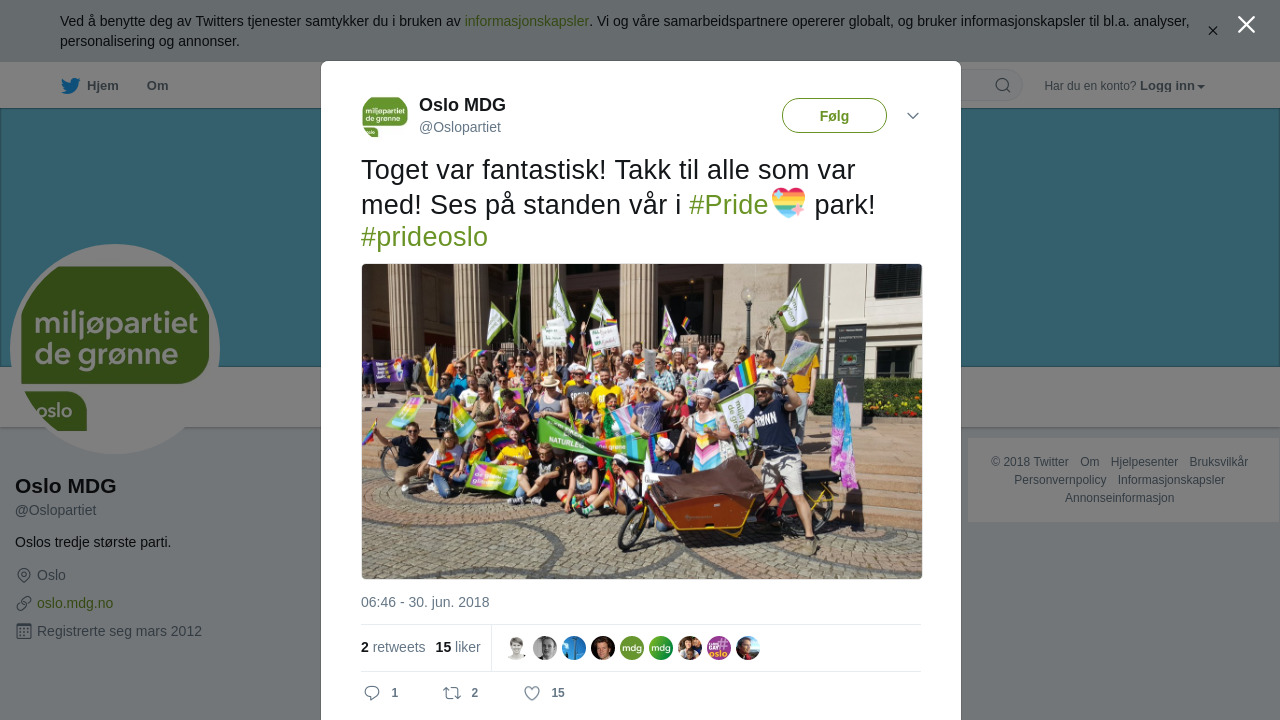Expand tweet options chevron menu
This screenshot has height=720, width=1280.
tap(913, 116)
